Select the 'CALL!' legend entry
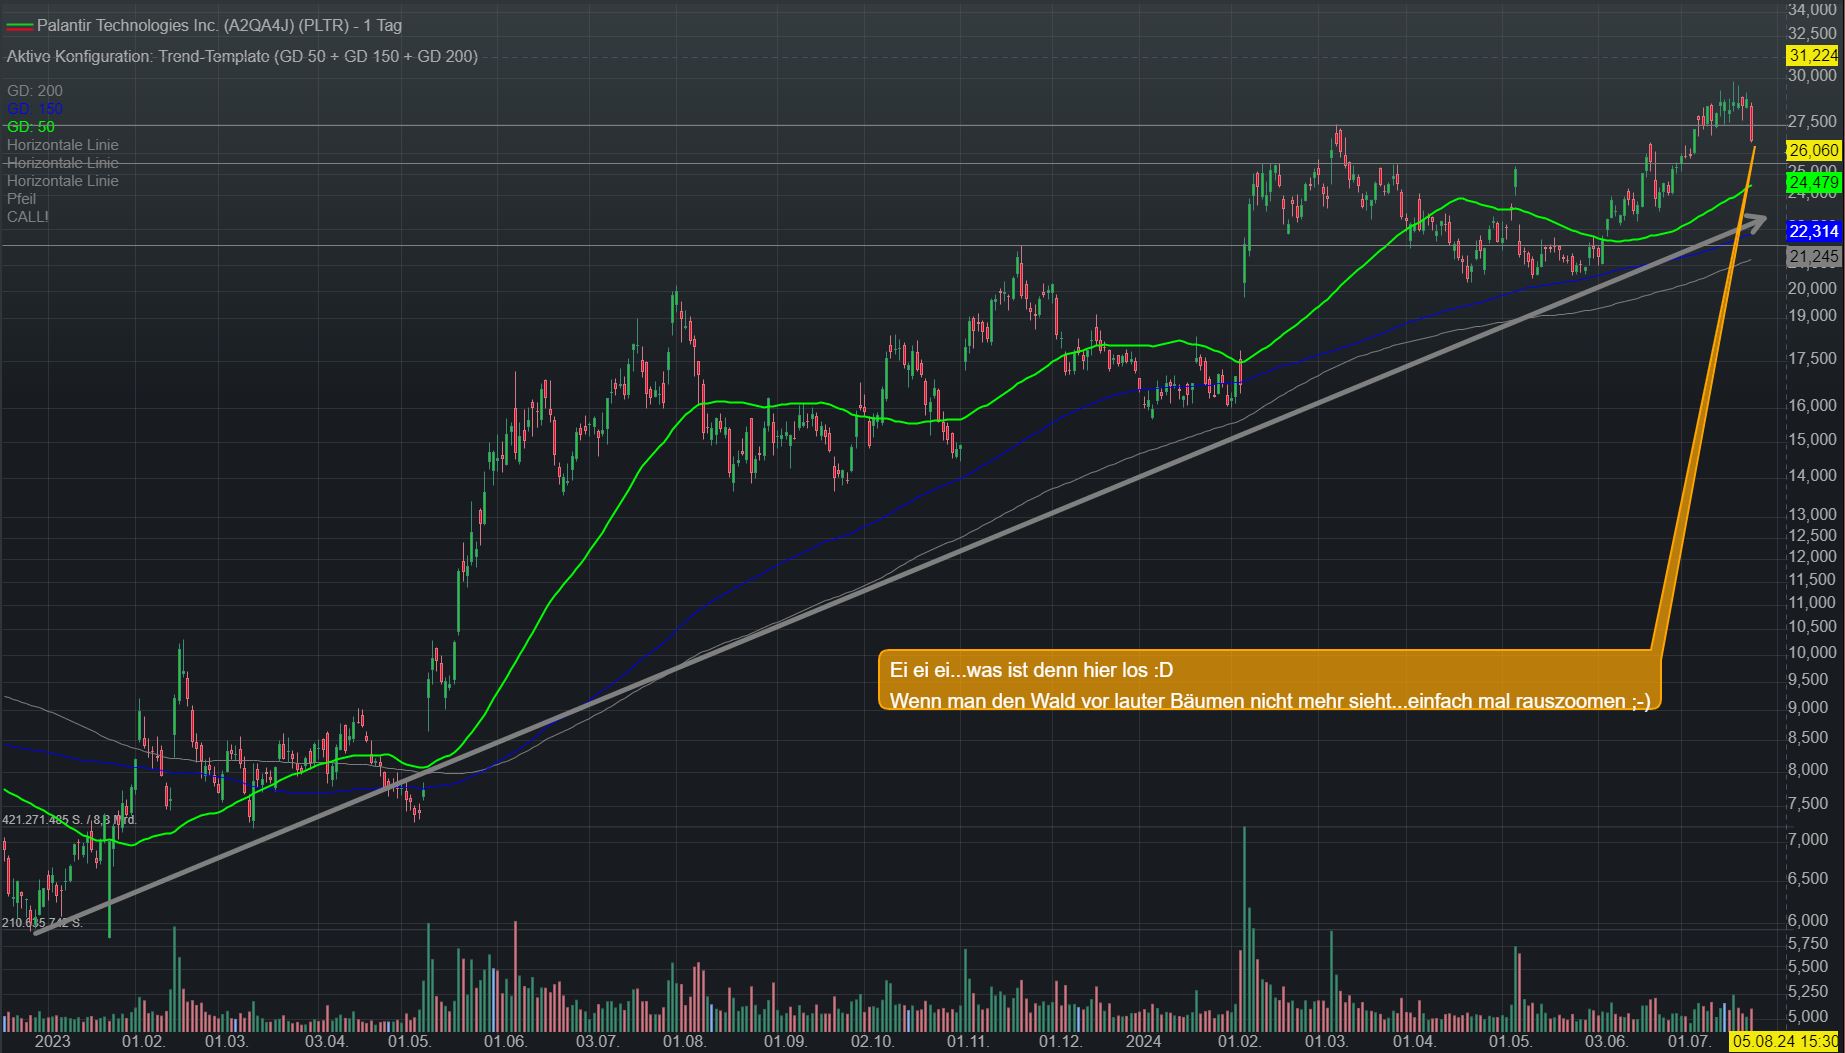Screen dimensions: 1845x1053 click(27, 217)
